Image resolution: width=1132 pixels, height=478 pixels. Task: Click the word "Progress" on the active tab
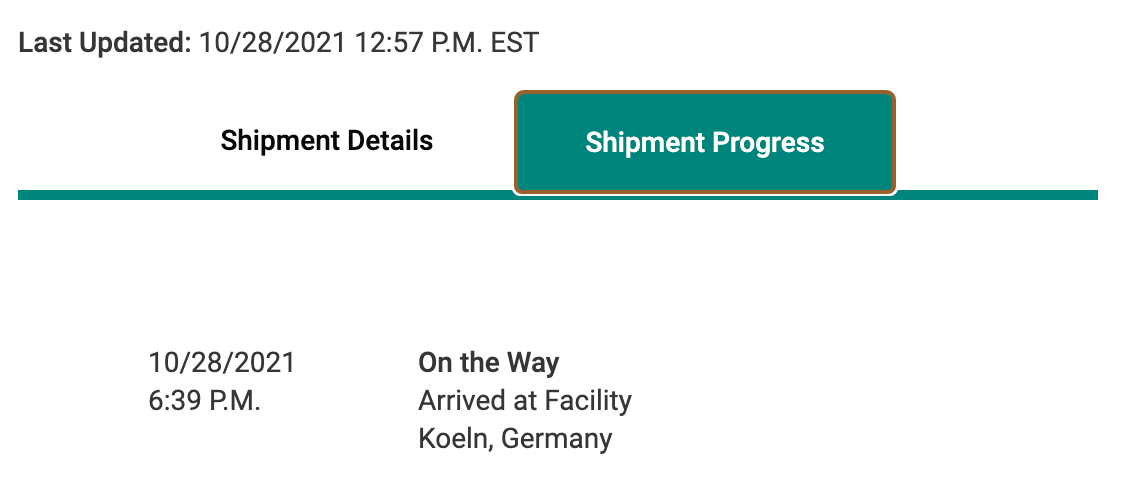click(x=766, y=142)
